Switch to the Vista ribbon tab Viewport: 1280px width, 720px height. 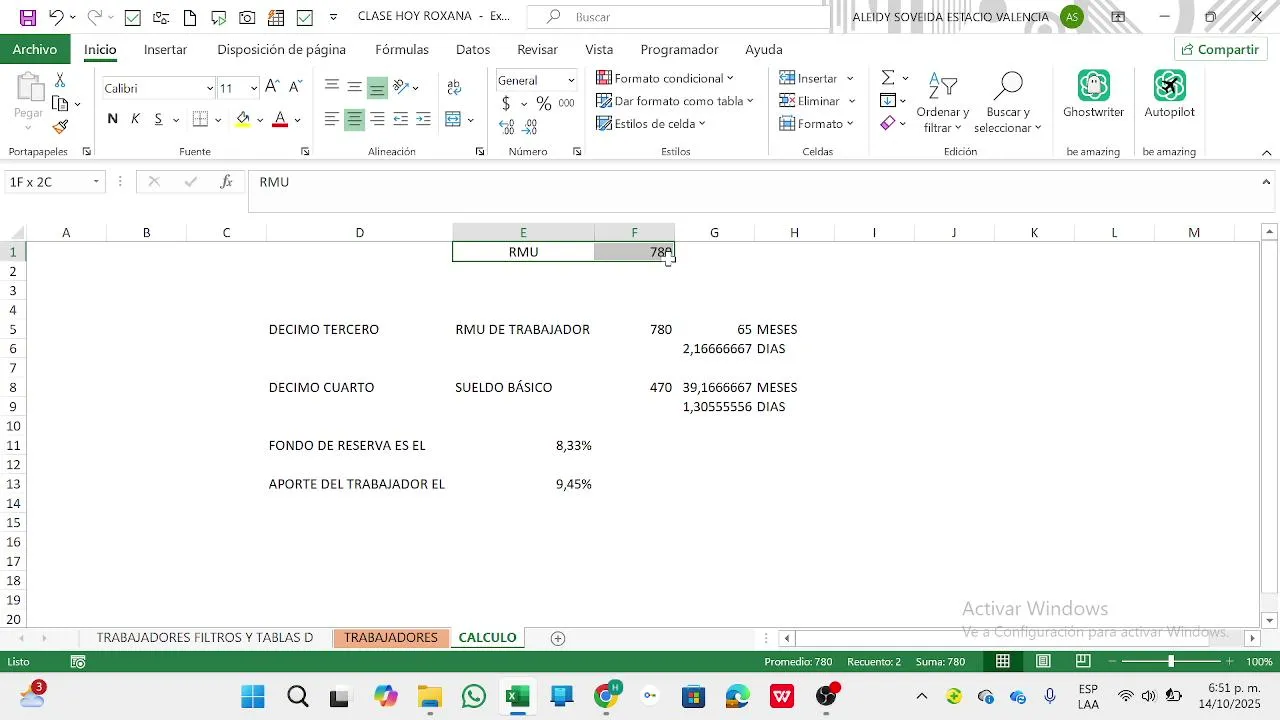pos(599,49)
